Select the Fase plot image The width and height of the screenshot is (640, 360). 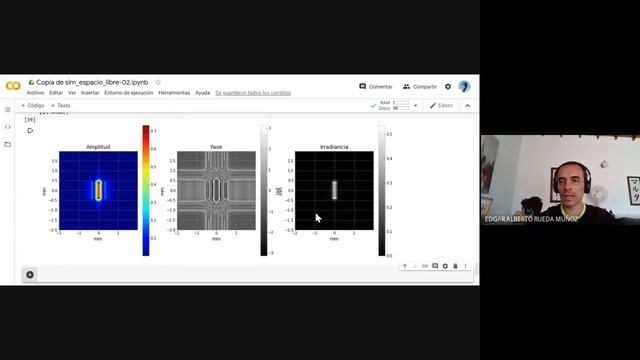point(216,191)
